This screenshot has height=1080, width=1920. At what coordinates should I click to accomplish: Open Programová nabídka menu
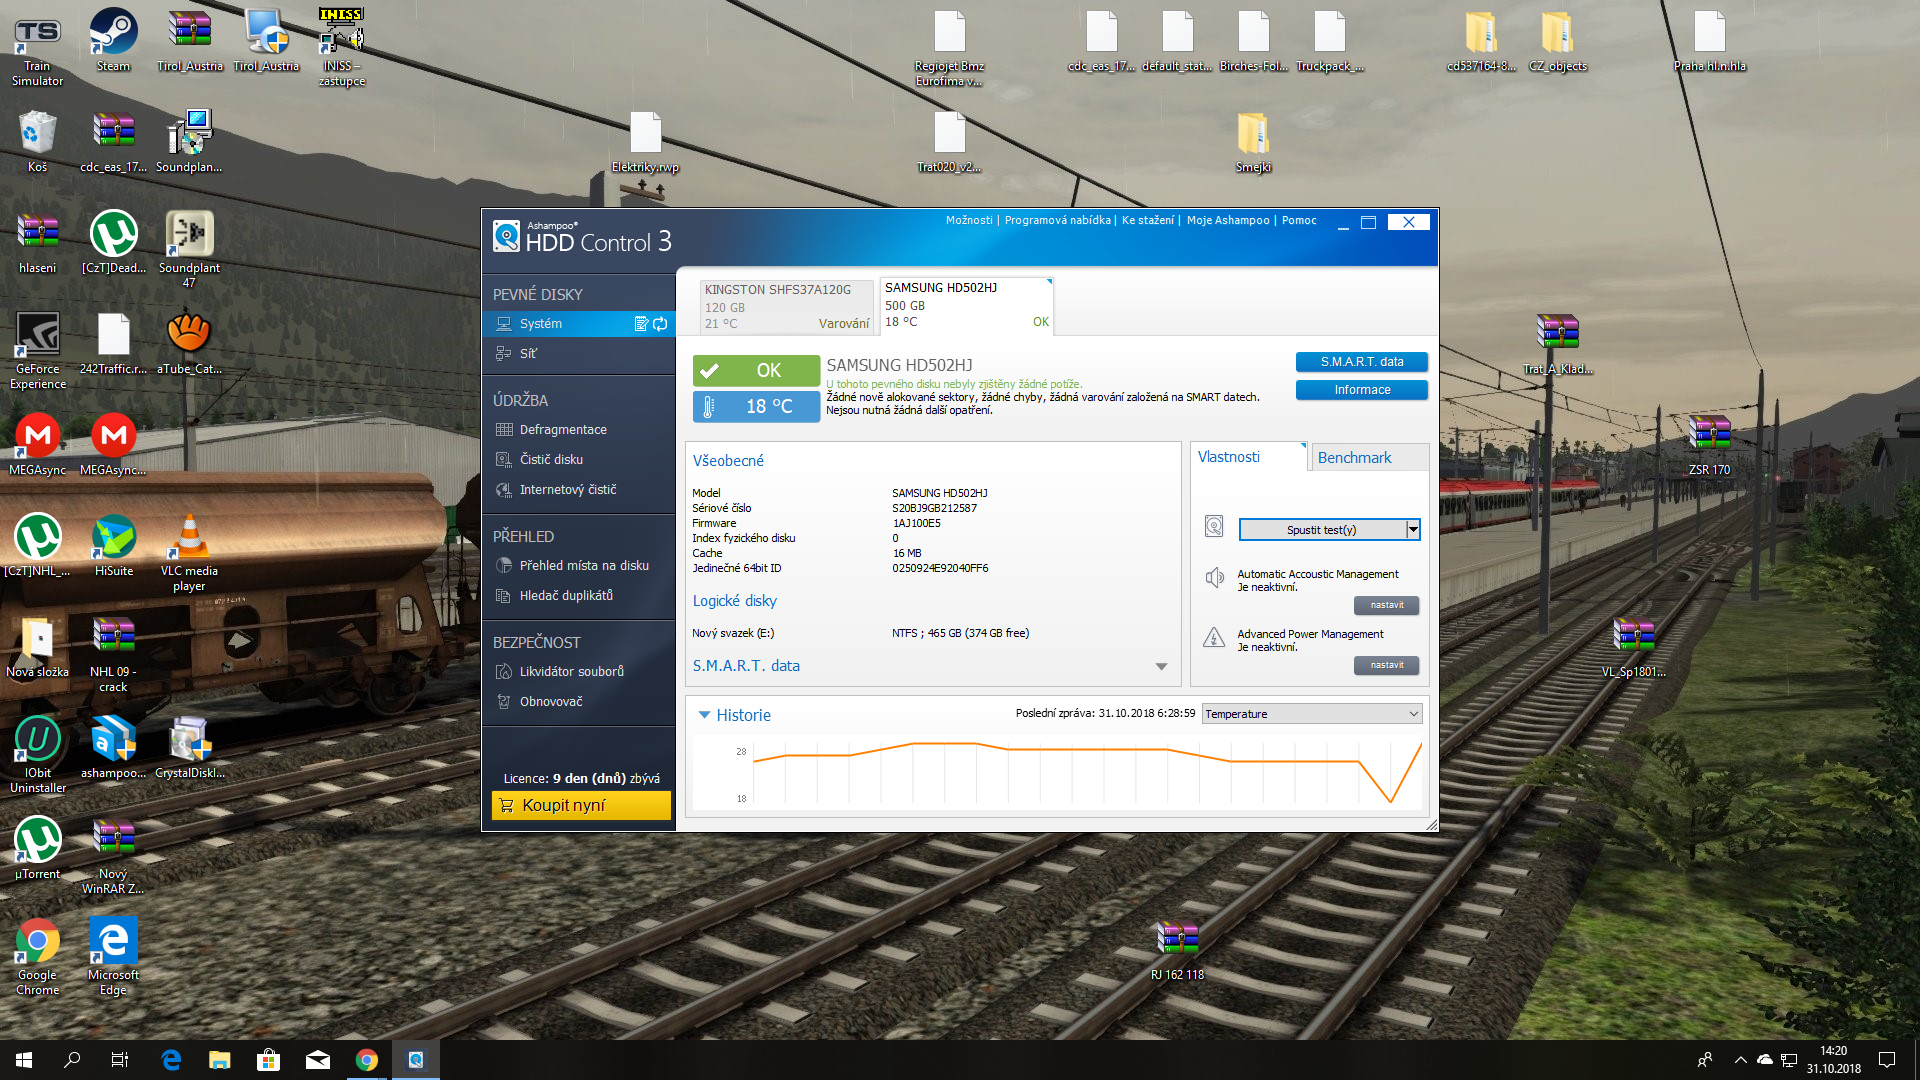pyautogui.click(x=1057, y=220)
